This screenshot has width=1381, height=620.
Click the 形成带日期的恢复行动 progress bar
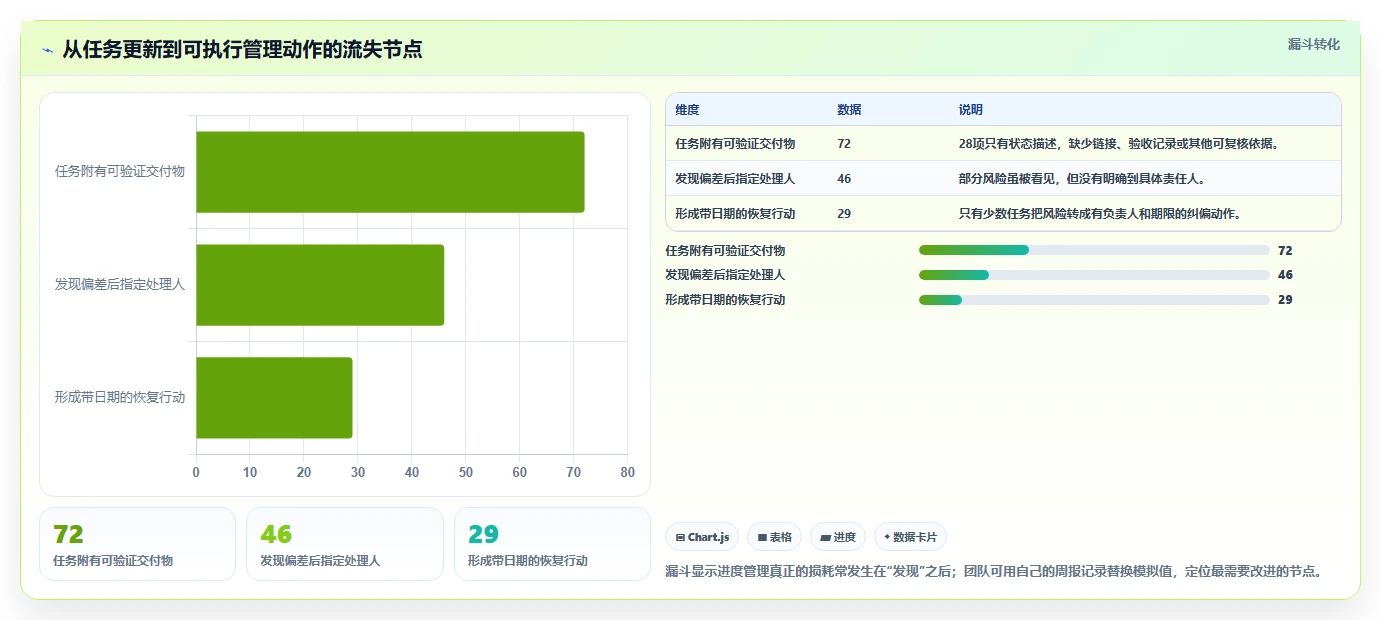tap(1094, 300)
